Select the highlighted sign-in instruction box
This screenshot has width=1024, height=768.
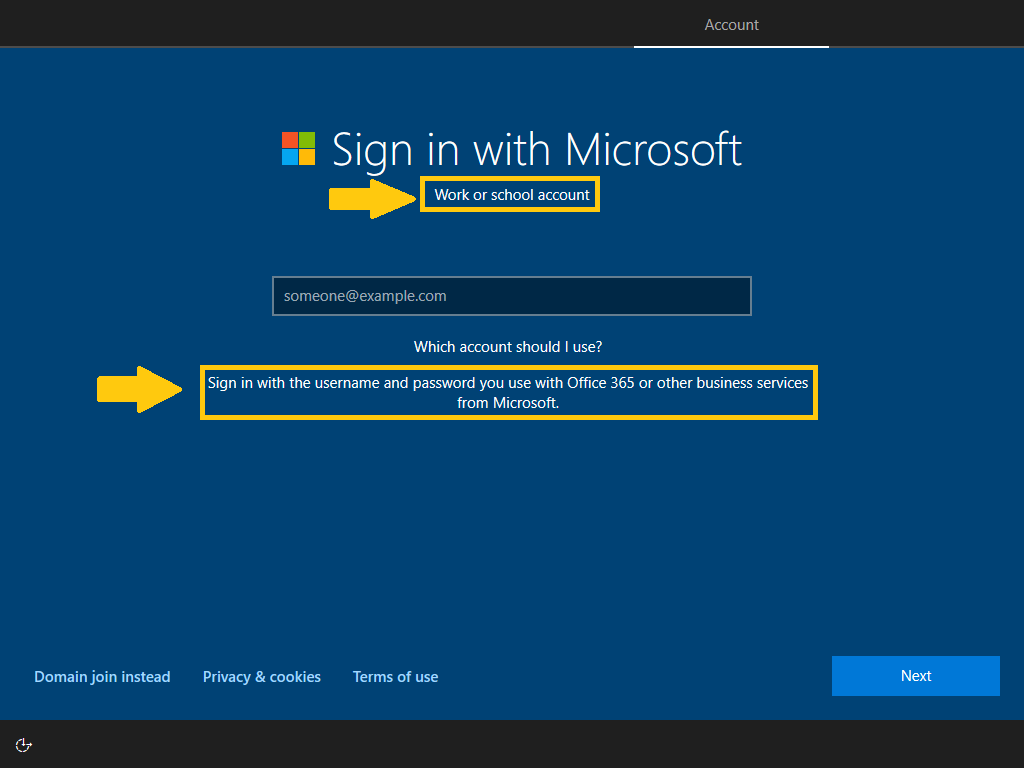pyautogui.click(x=509, y=392)
